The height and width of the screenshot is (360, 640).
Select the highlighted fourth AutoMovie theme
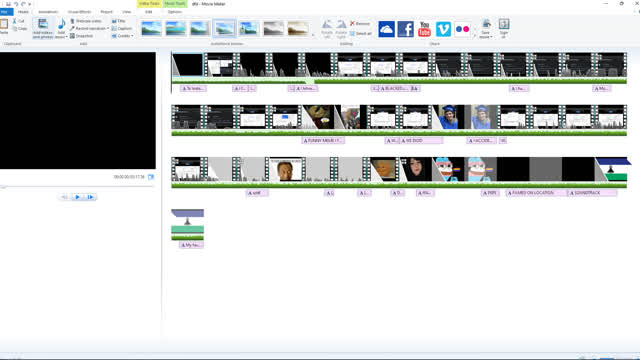(x=224, y=29)
